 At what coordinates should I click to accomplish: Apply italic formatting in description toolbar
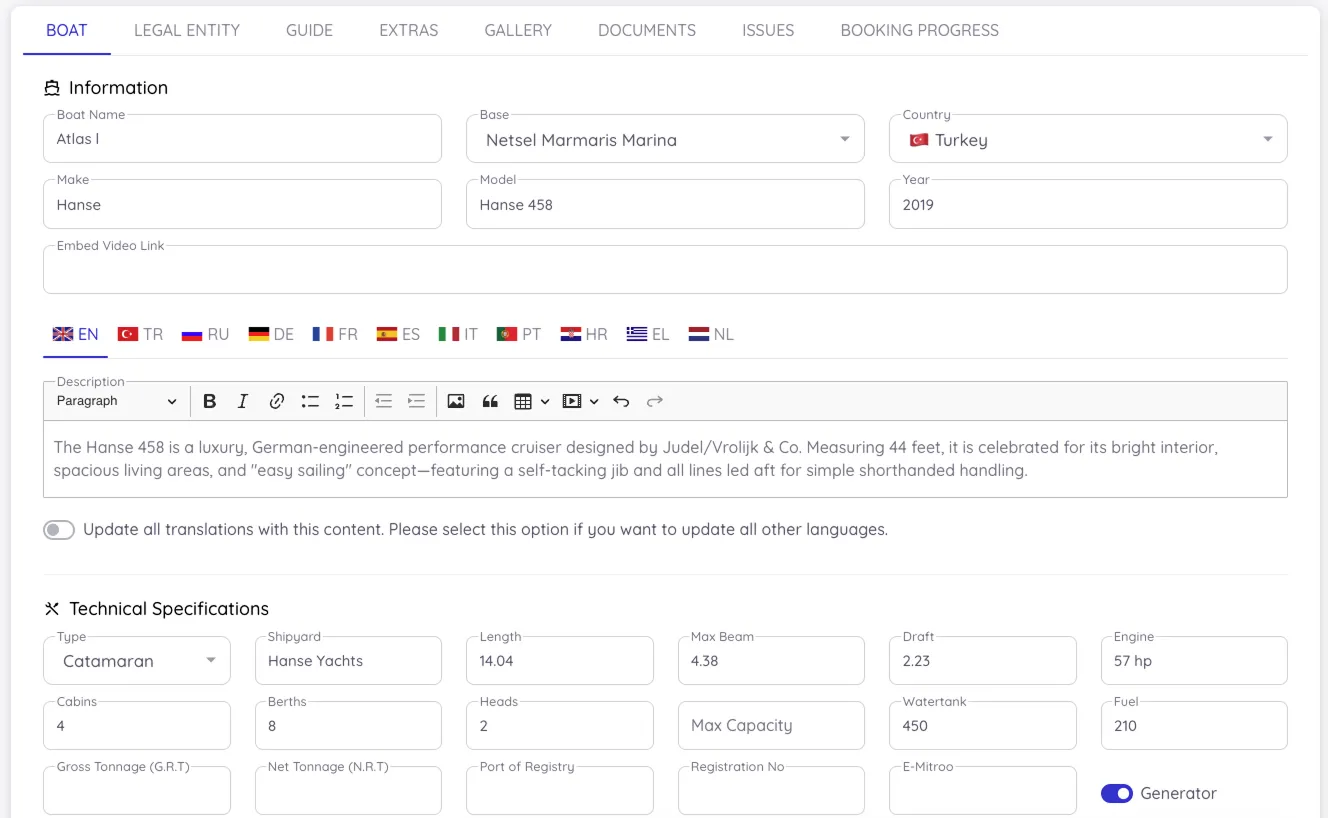click(242, 401)
